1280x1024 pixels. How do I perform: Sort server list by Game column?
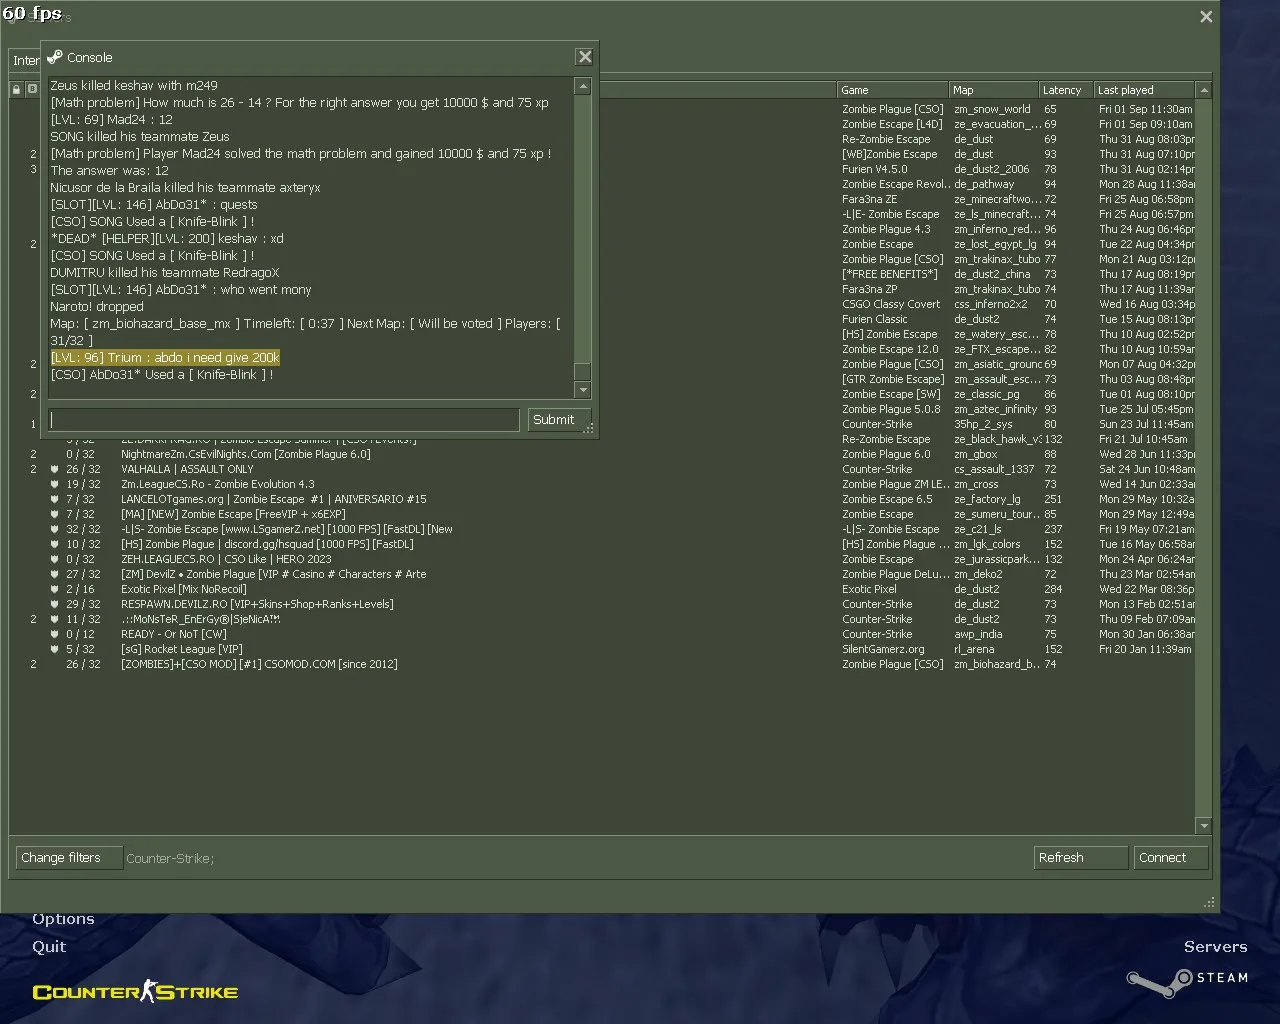click(893, 90)
